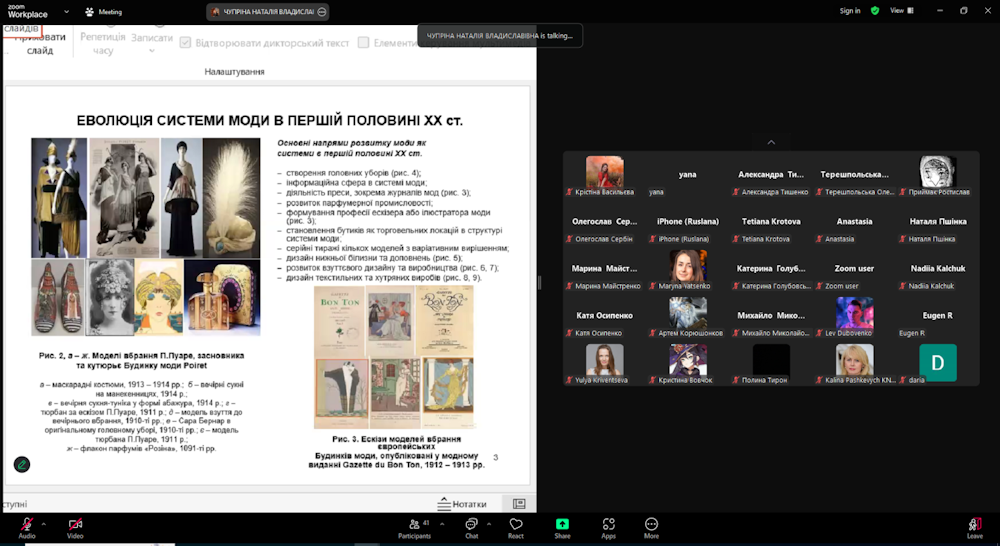Click the round icon in the ЧУПРІНА НАТАЛІЯ tab

click(322, 11)
